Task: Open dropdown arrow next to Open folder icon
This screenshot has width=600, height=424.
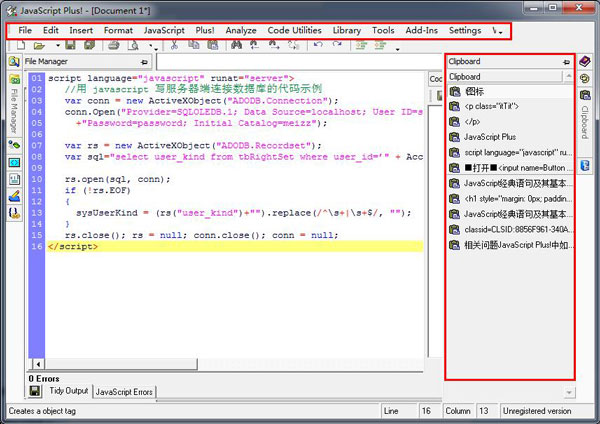Action: tap(57, 46)
